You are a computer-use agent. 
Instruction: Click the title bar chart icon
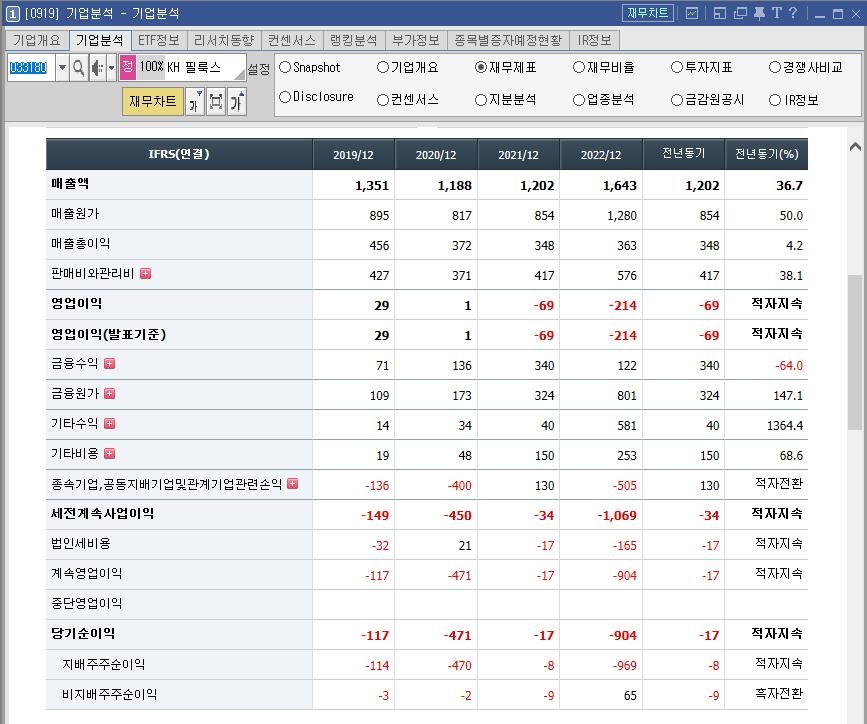pos(692,13)
